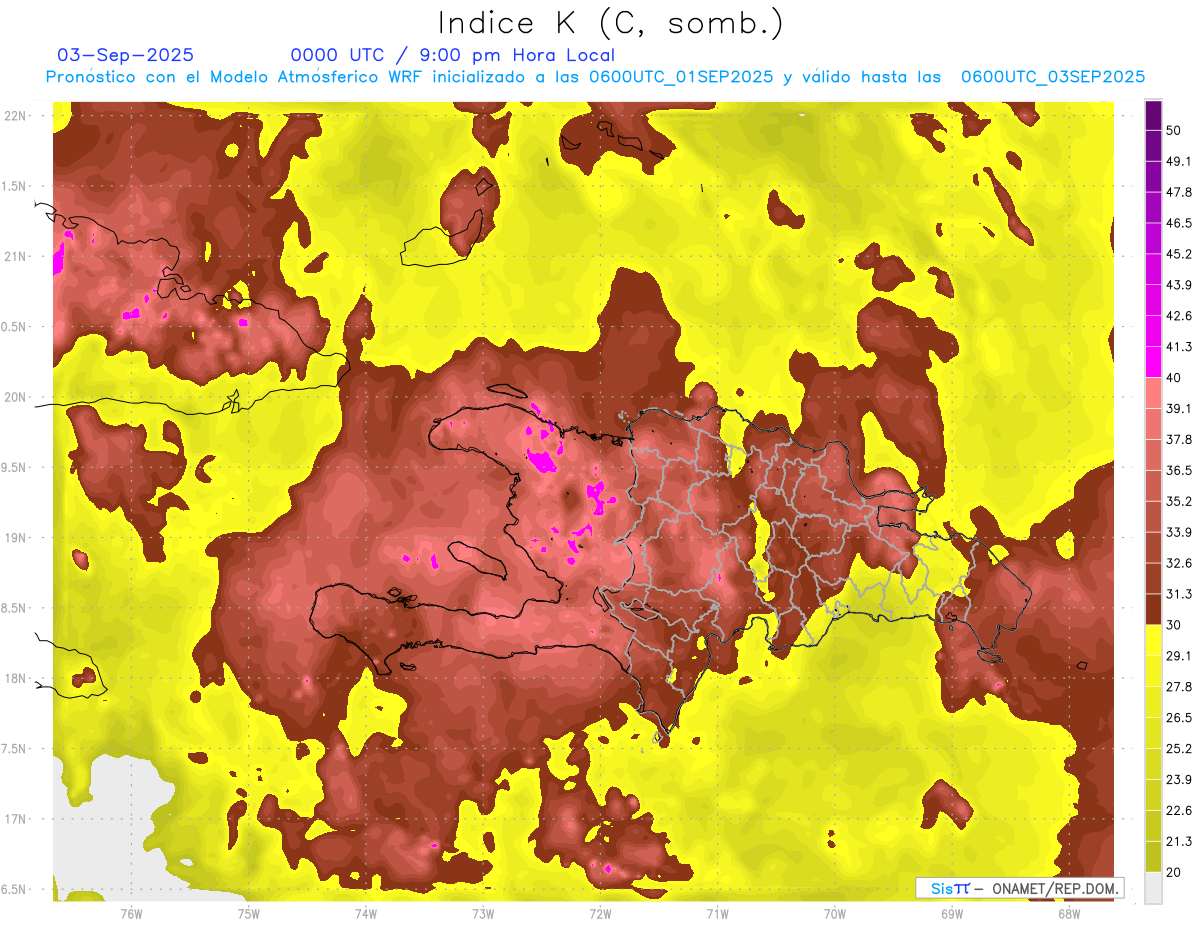Viewport: 1200px width, 927px height.
Task: Click the "Indice K (C, somb.)" title
Action: tap(611, 23)
